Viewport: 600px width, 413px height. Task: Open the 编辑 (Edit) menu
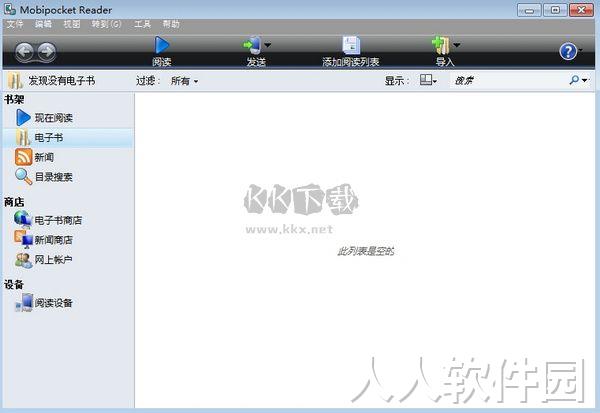click(x=43, y=24)
